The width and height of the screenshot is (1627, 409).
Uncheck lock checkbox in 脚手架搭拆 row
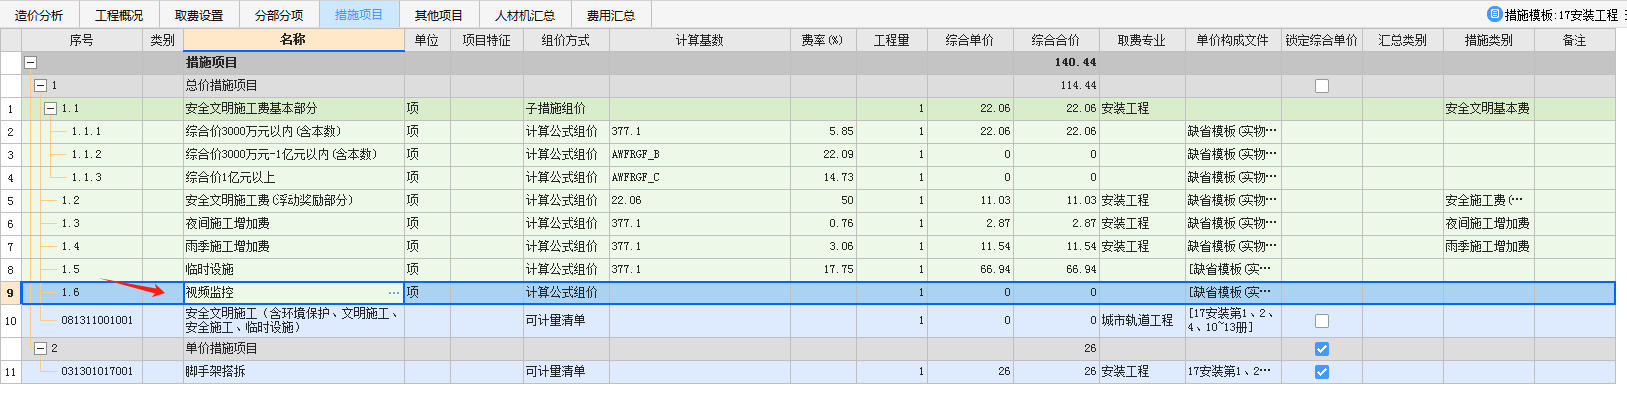pyautogui.click(x=1321, y=372)
